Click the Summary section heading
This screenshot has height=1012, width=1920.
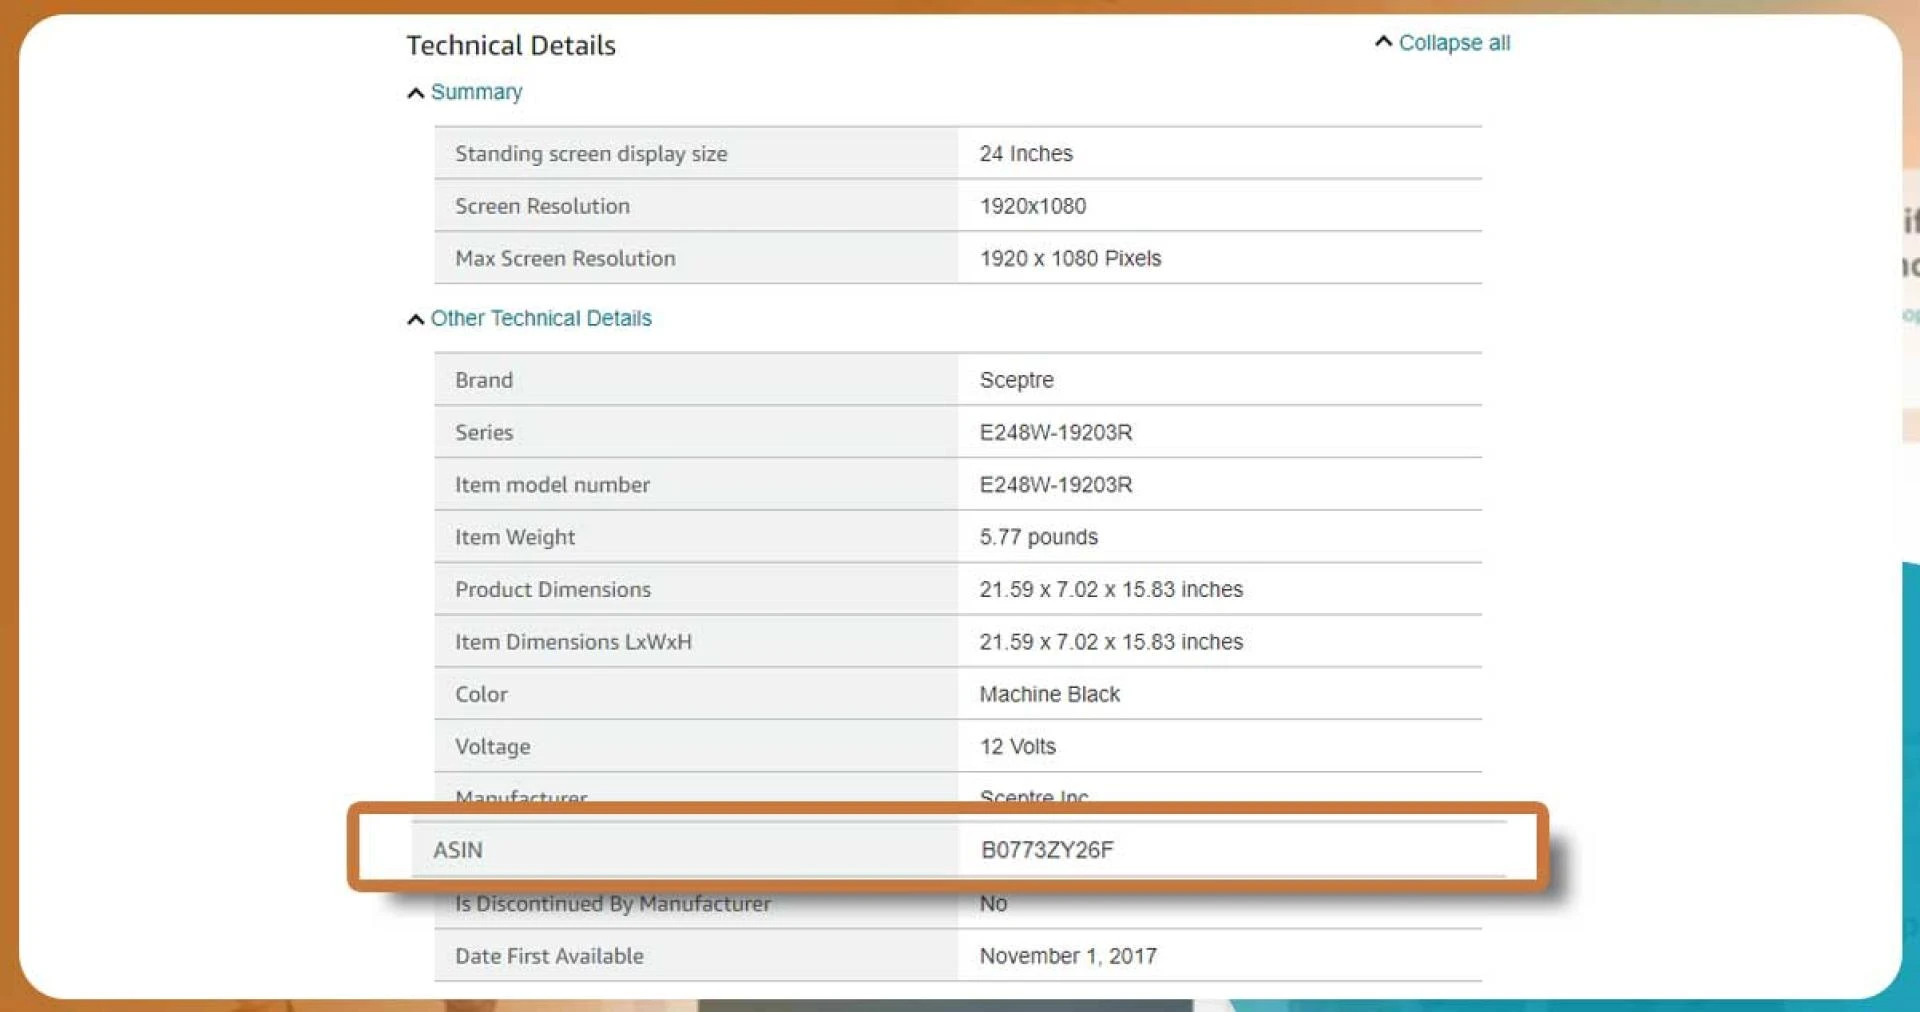coord(477,92)
